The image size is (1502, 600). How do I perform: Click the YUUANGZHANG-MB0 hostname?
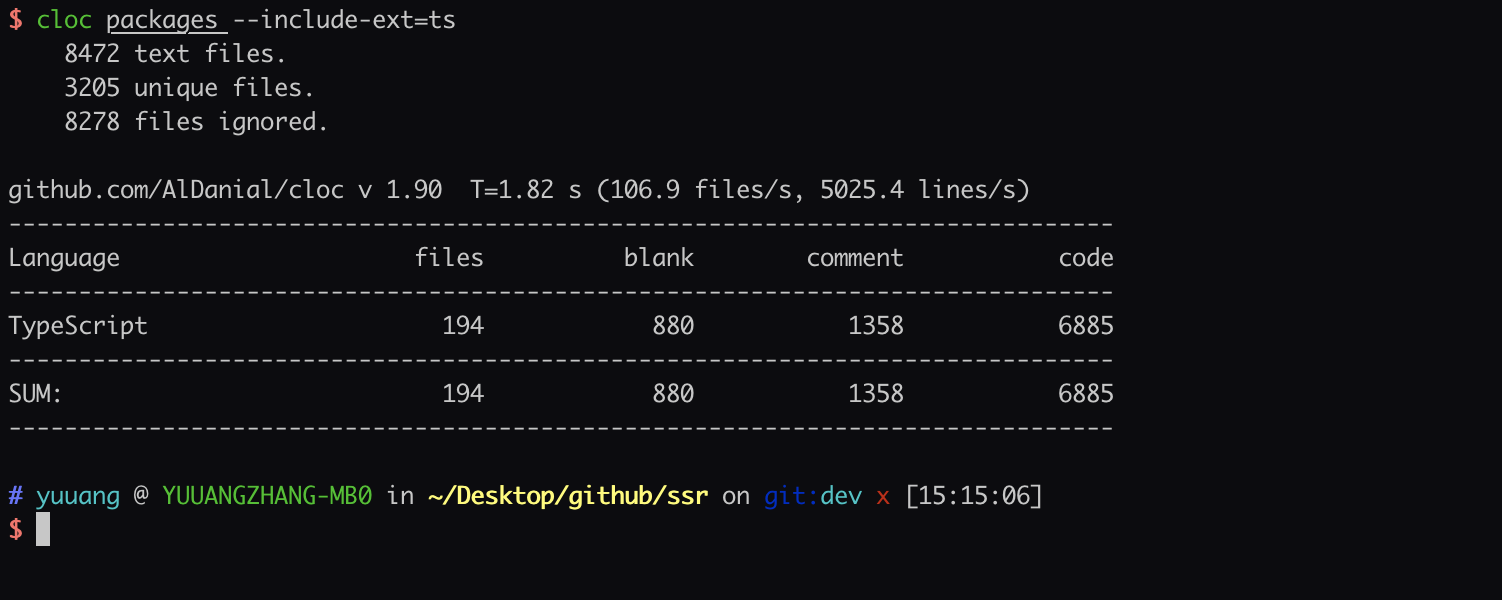267,496
